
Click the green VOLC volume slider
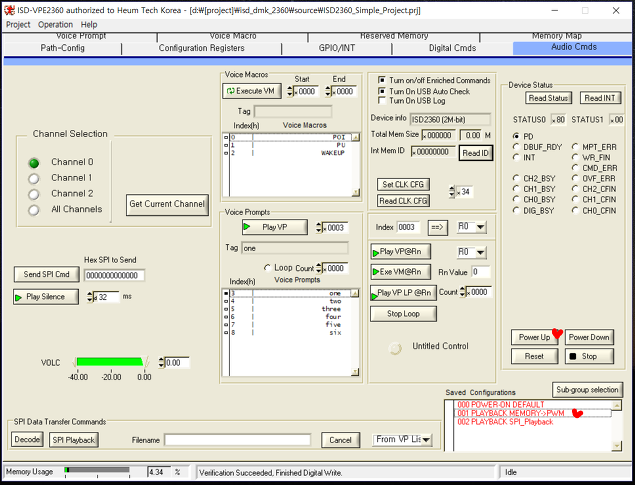pyautogui.click(x=110, y=362)
